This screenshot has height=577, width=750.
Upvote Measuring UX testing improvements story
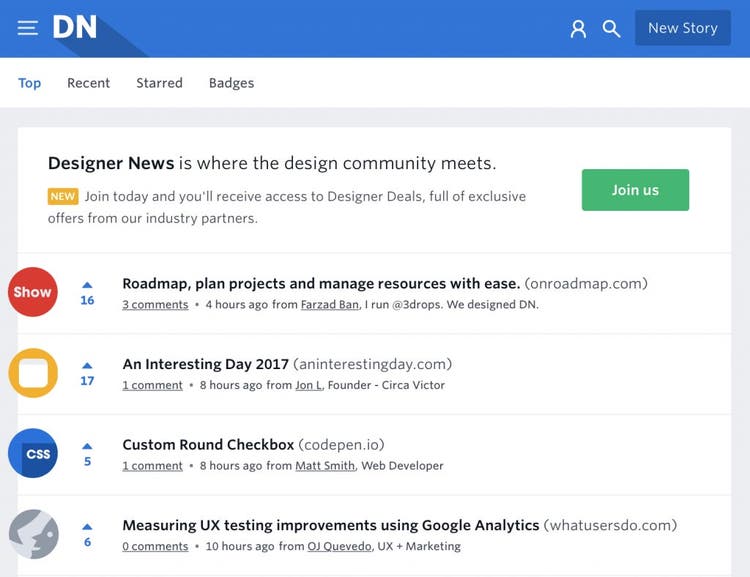(x=87, y=527)
